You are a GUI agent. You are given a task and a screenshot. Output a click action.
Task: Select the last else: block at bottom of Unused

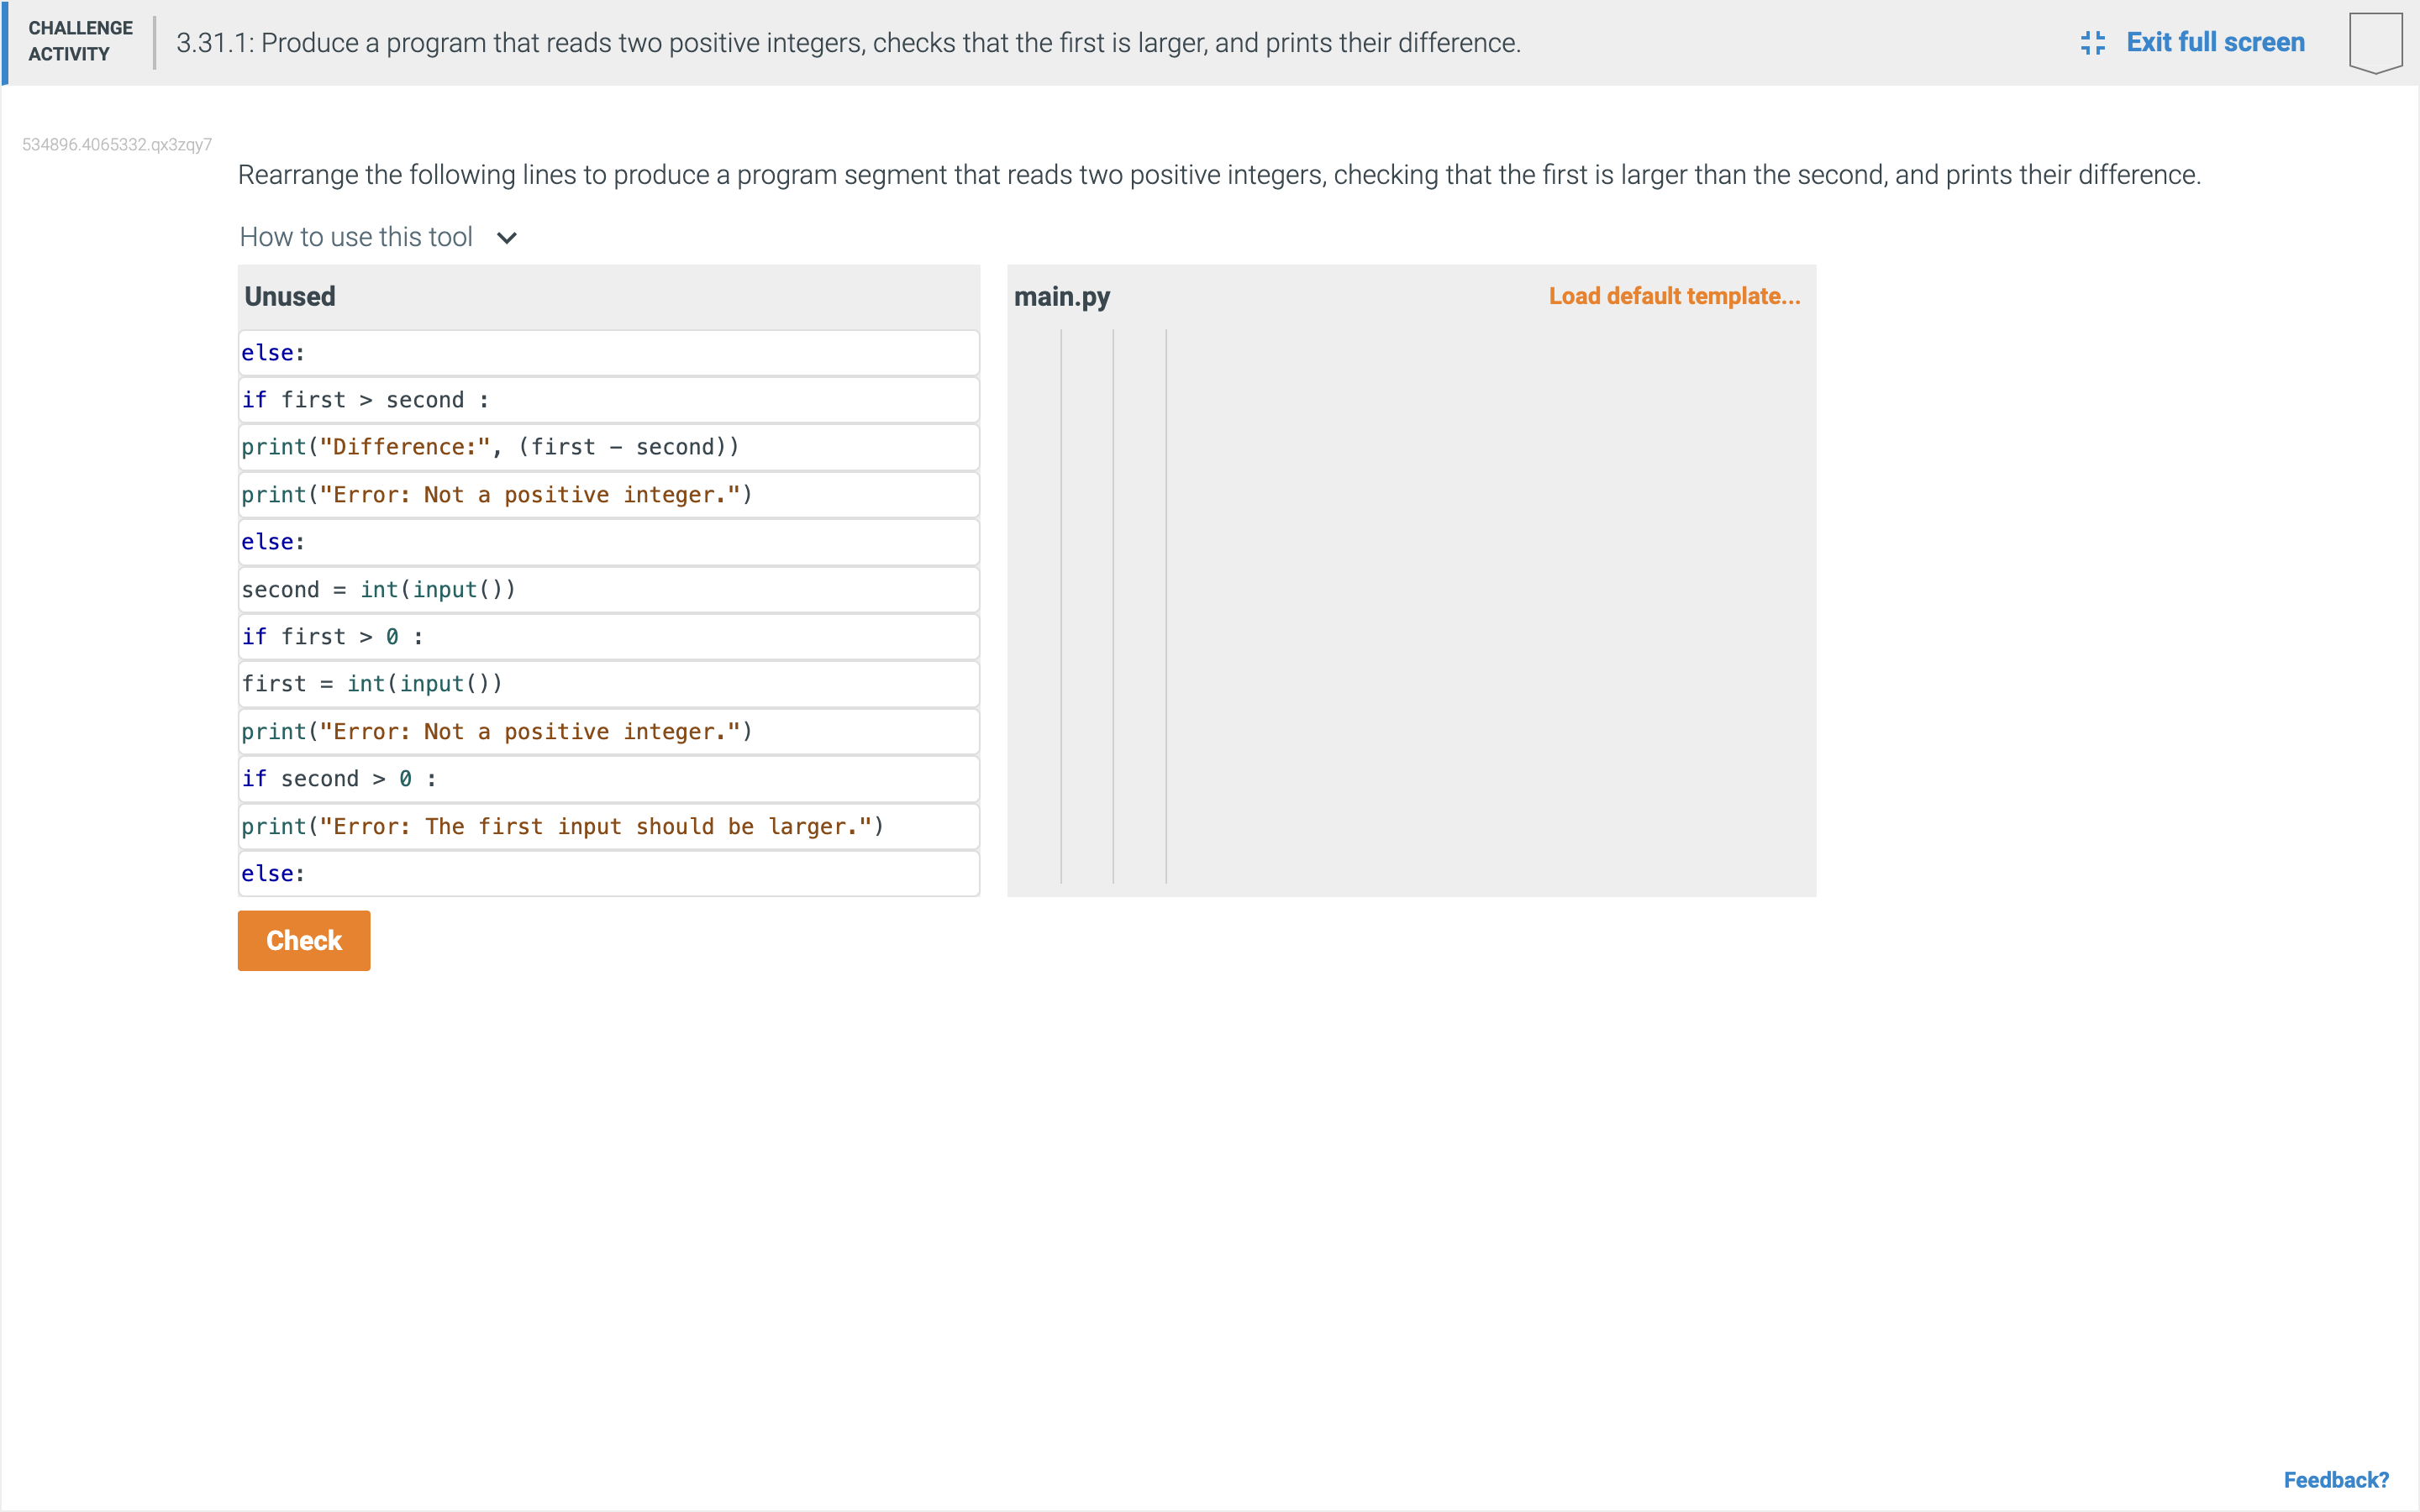(609, 874)
